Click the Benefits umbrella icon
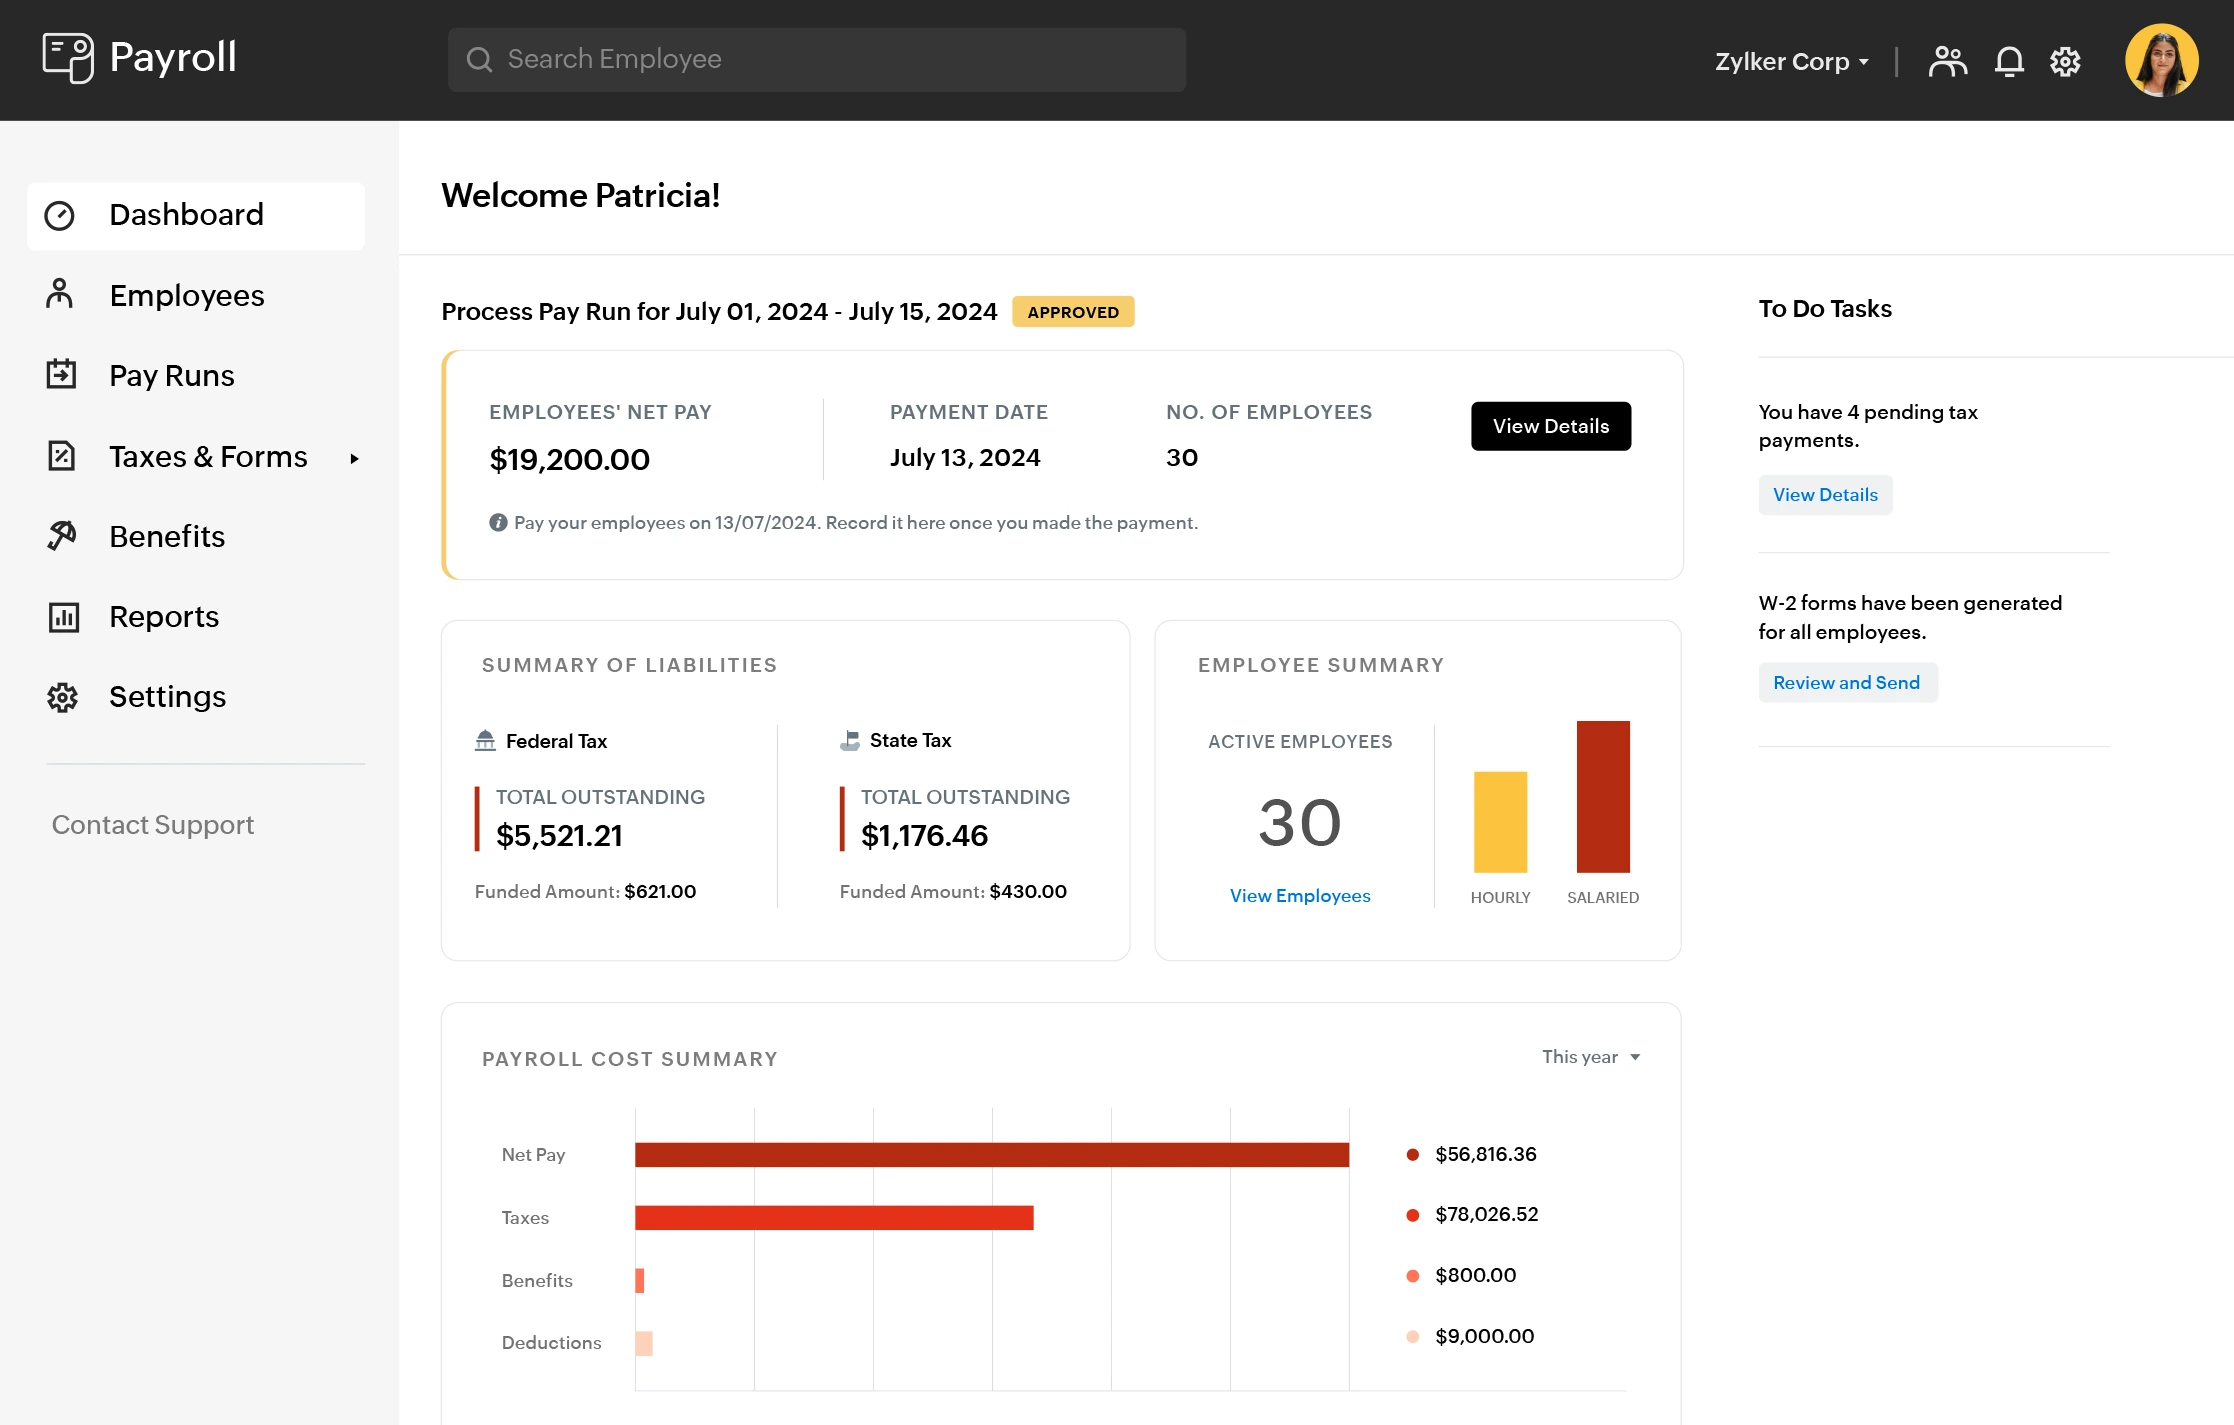2234x1425 pixels. 61,536
